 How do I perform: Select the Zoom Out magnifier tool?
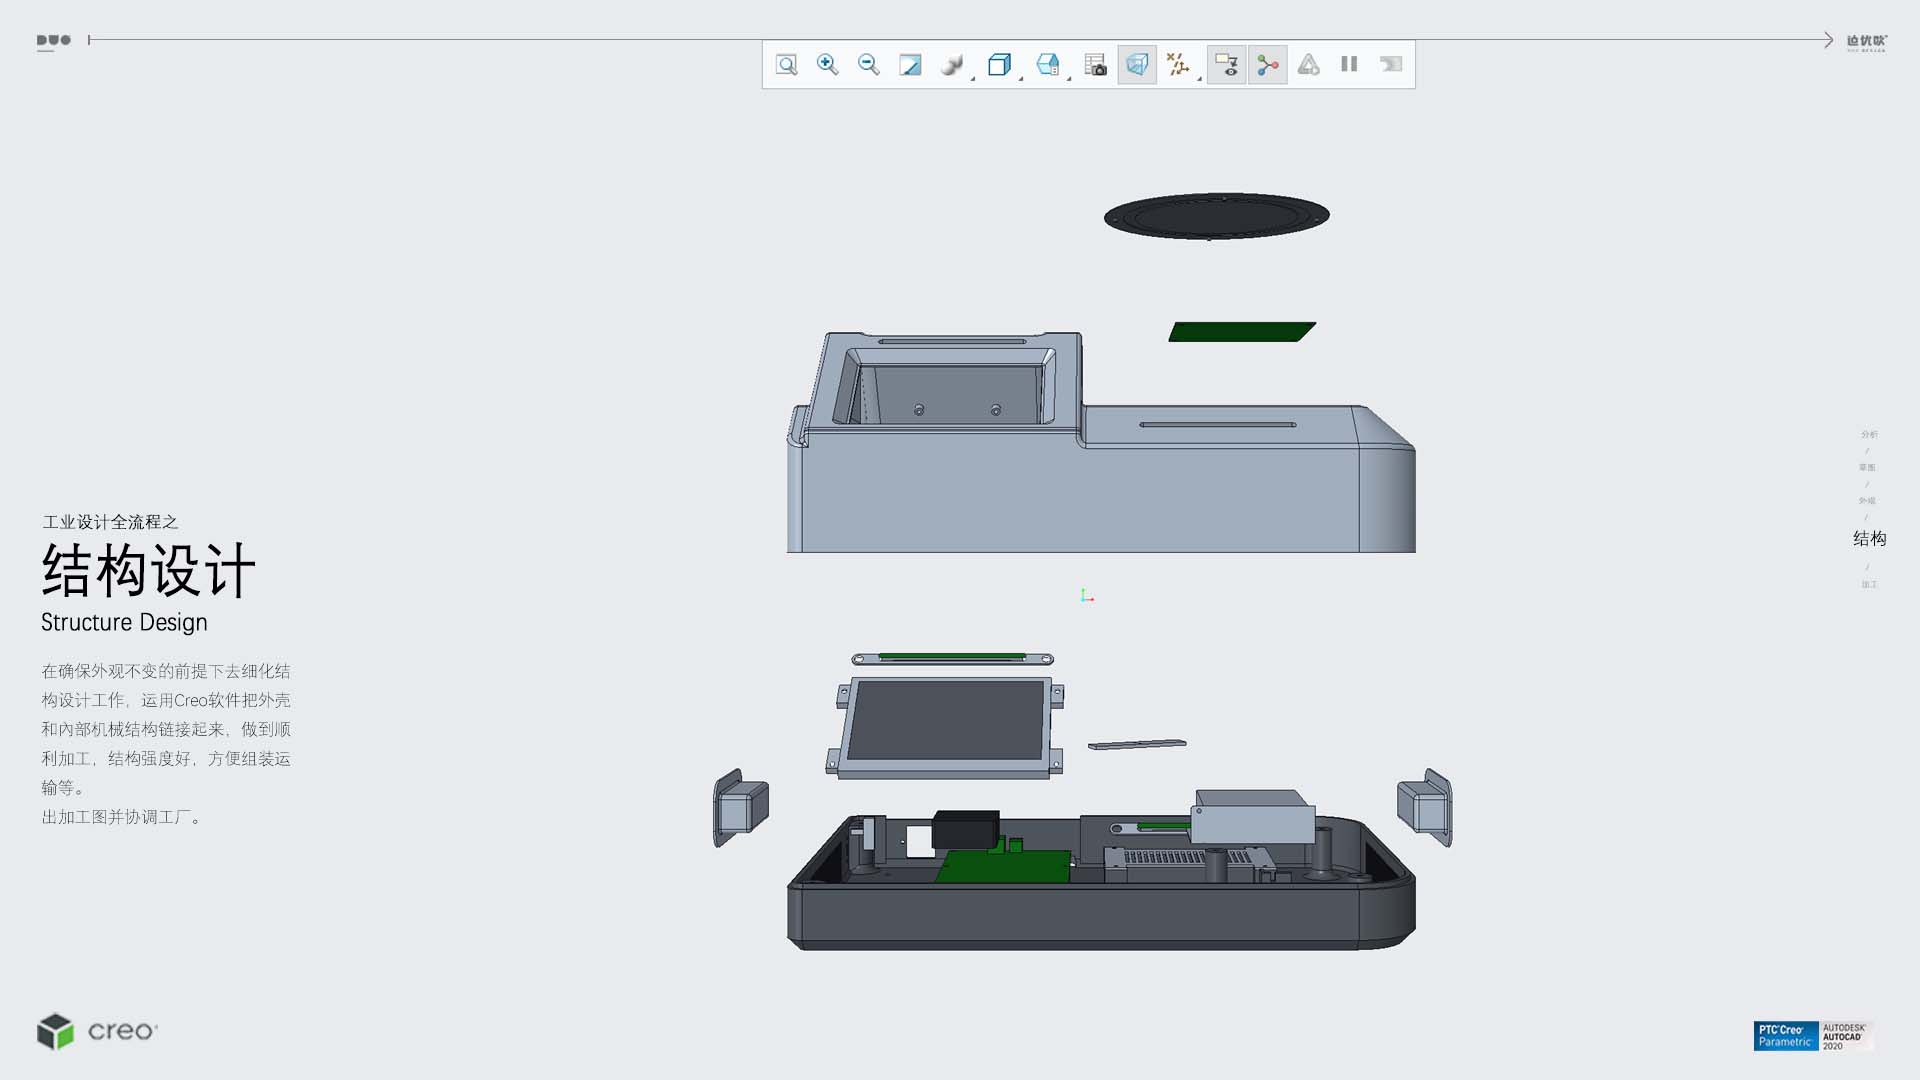pos(868,65)
